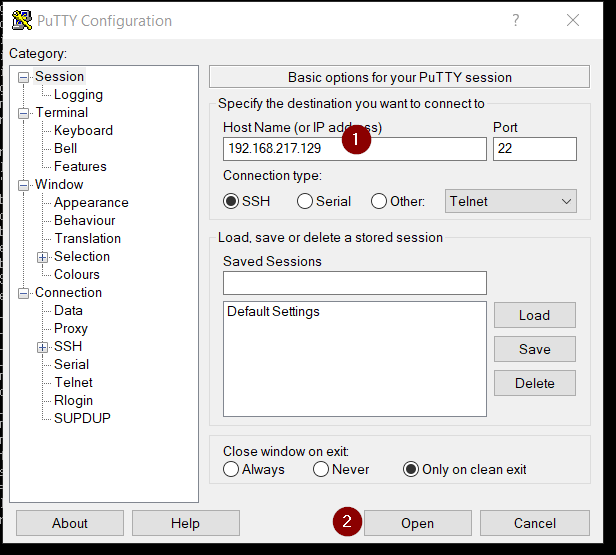Open the Bell settings category
This screenshot has height=555, width=616.
coord(65,148)
